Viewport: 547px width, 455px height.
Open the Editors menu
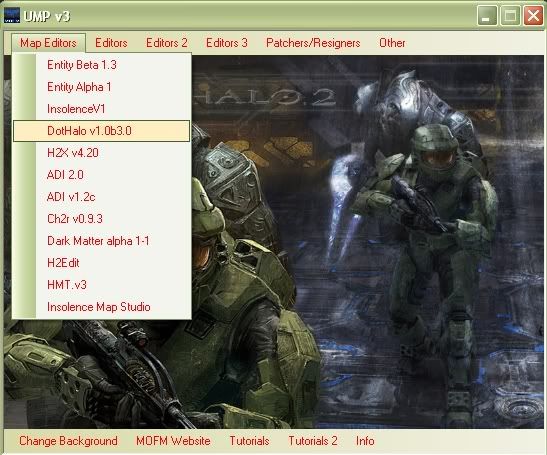point(111,43)
